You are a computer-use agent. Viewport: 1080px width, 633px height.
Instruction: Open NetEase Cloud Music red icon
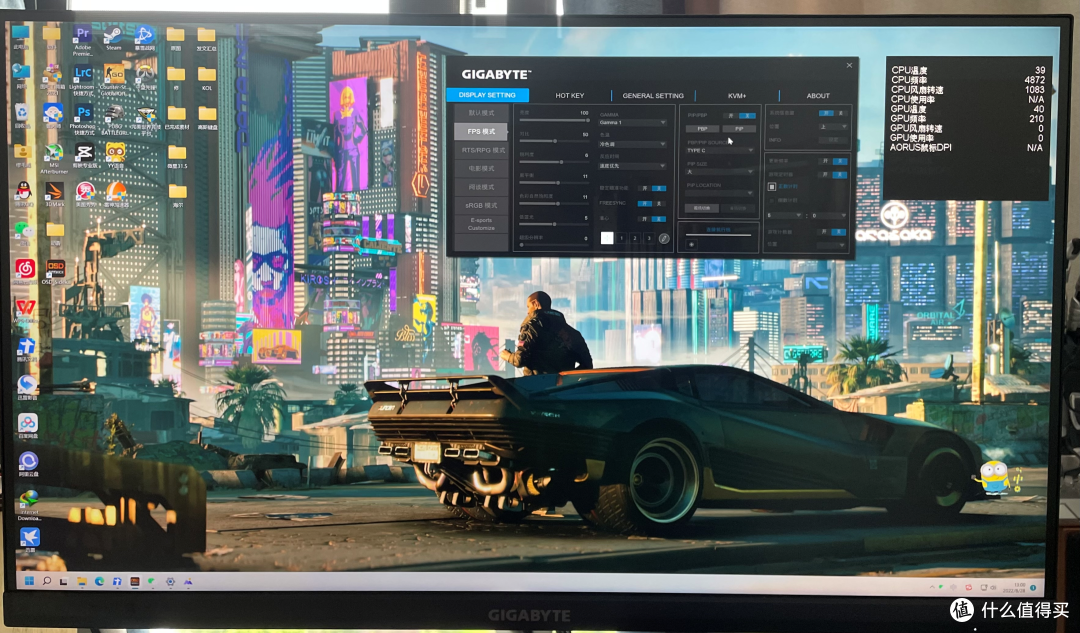25,271
